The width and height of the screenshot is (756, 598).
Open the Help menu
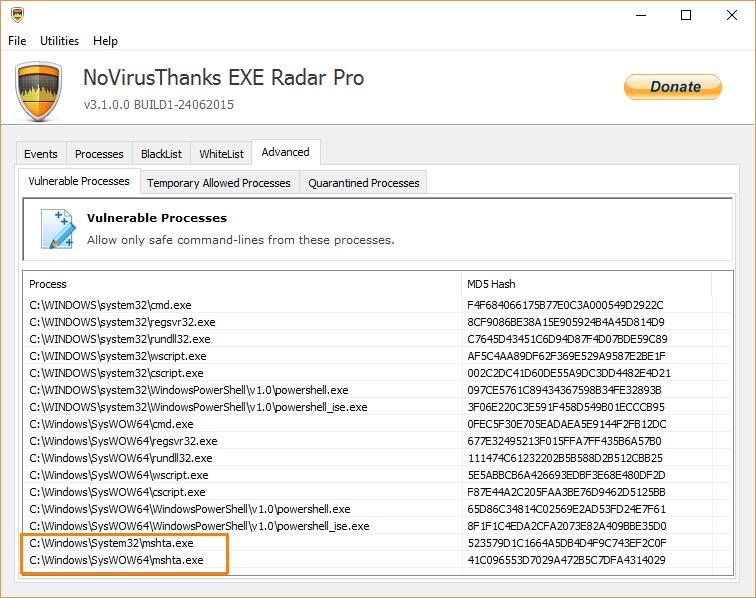point(105,41)
